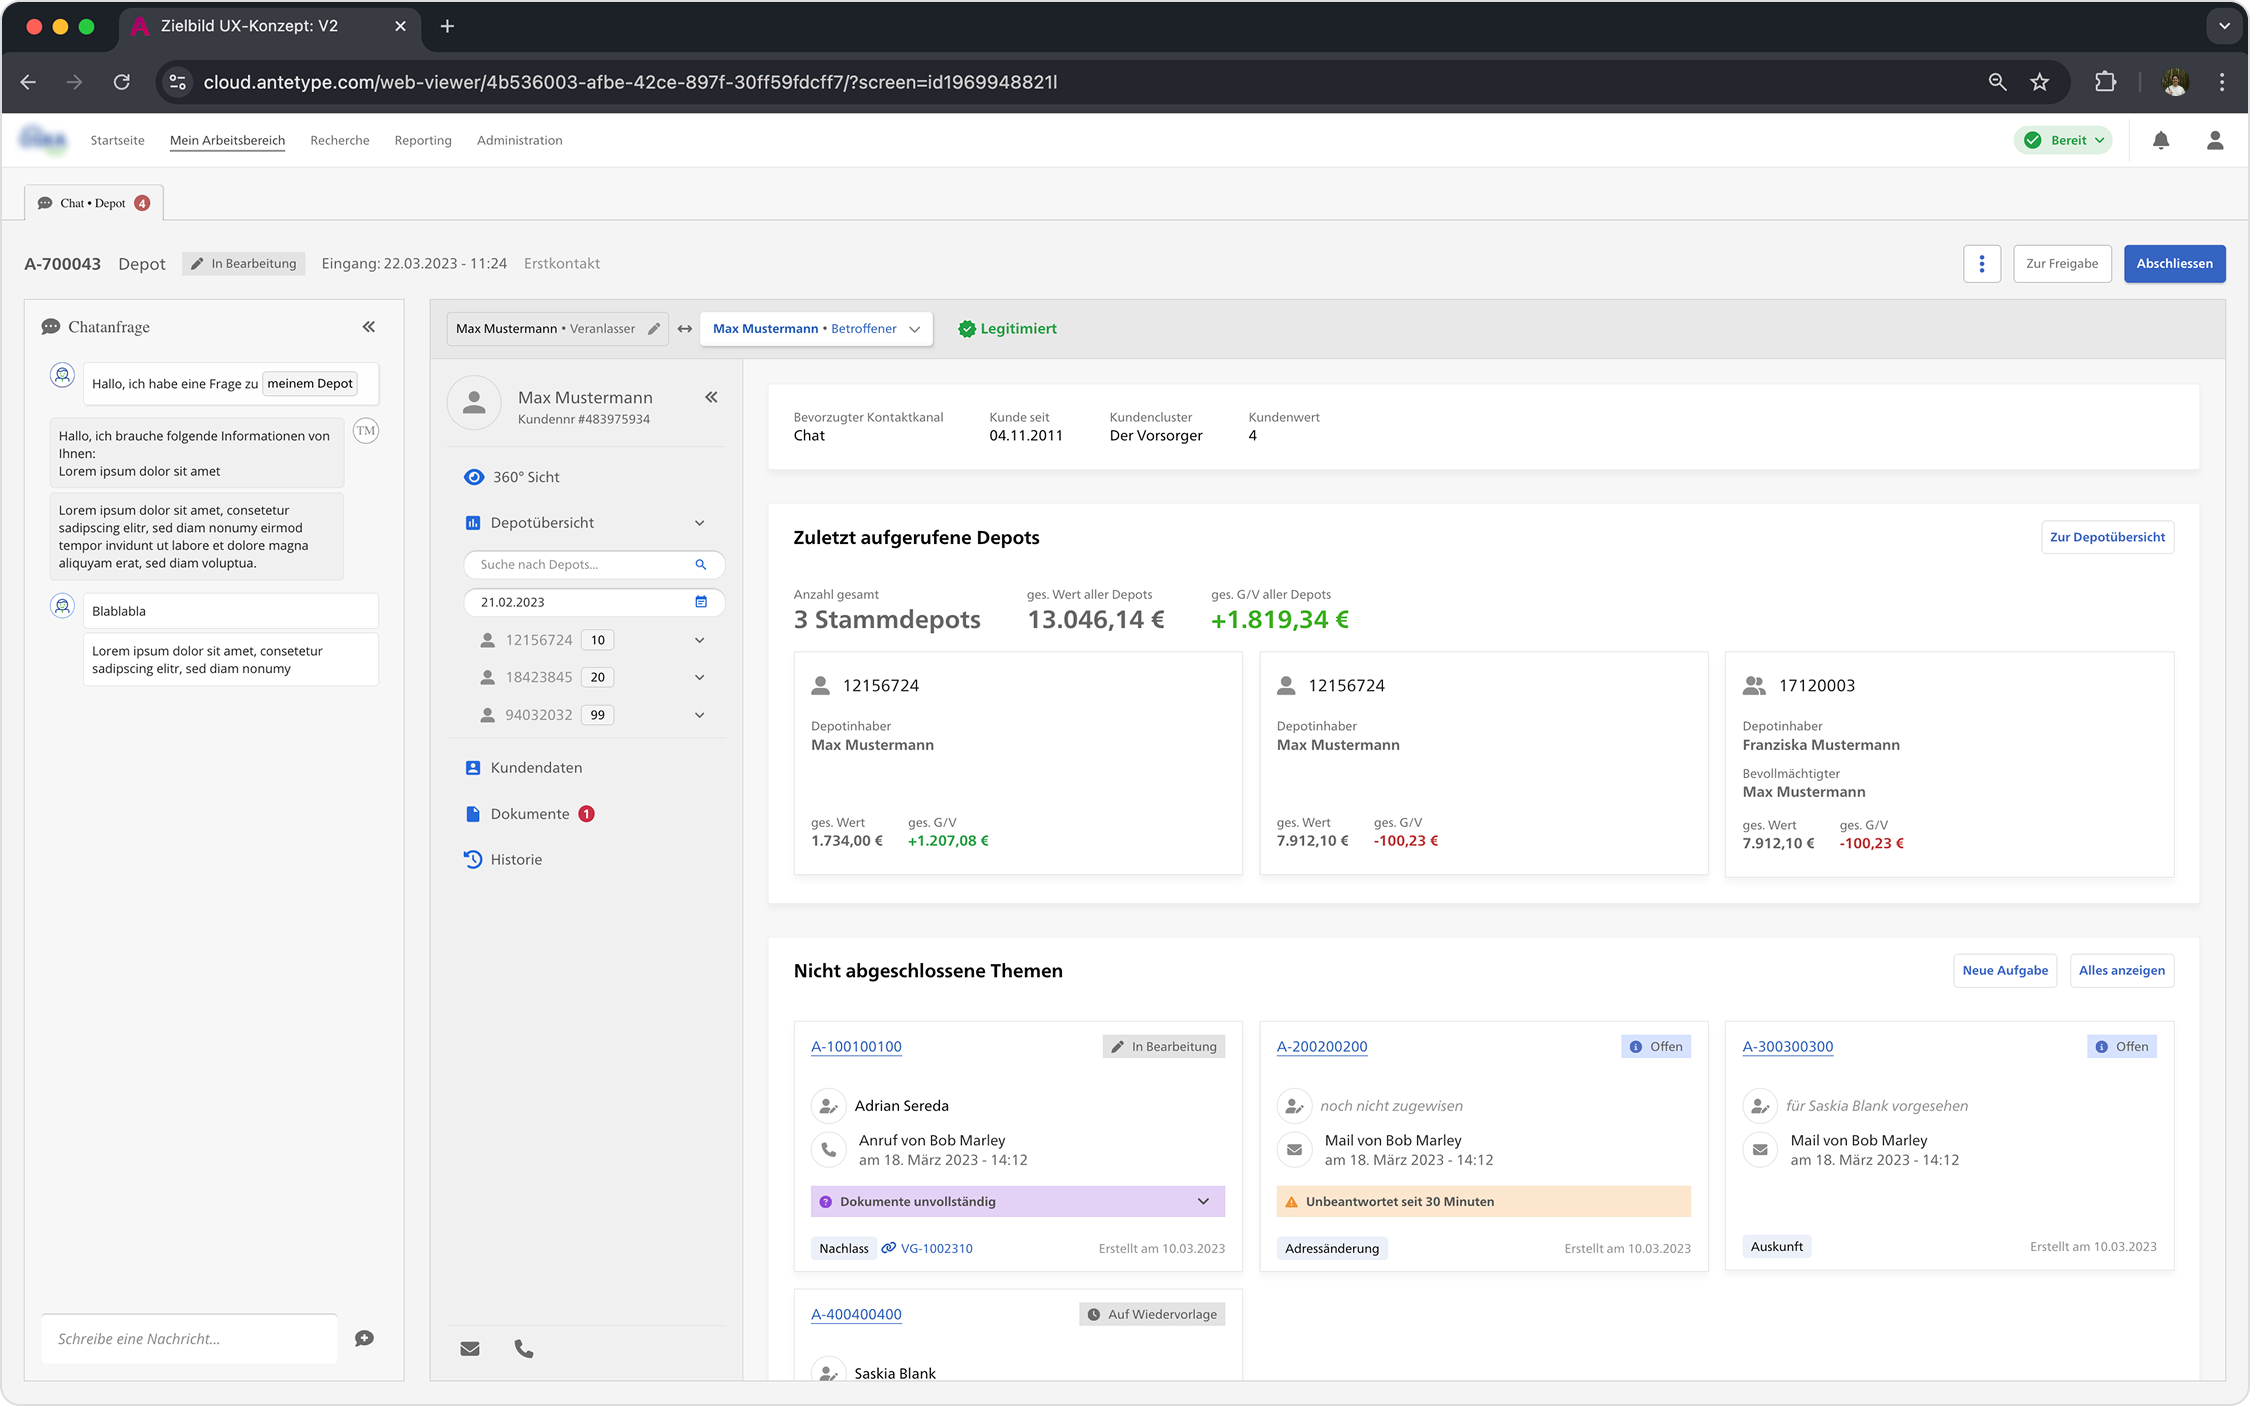Screen dimensions: 2250x1406
Task: Edit the Veranlasser with pencil icon
Action: (653, 329)
